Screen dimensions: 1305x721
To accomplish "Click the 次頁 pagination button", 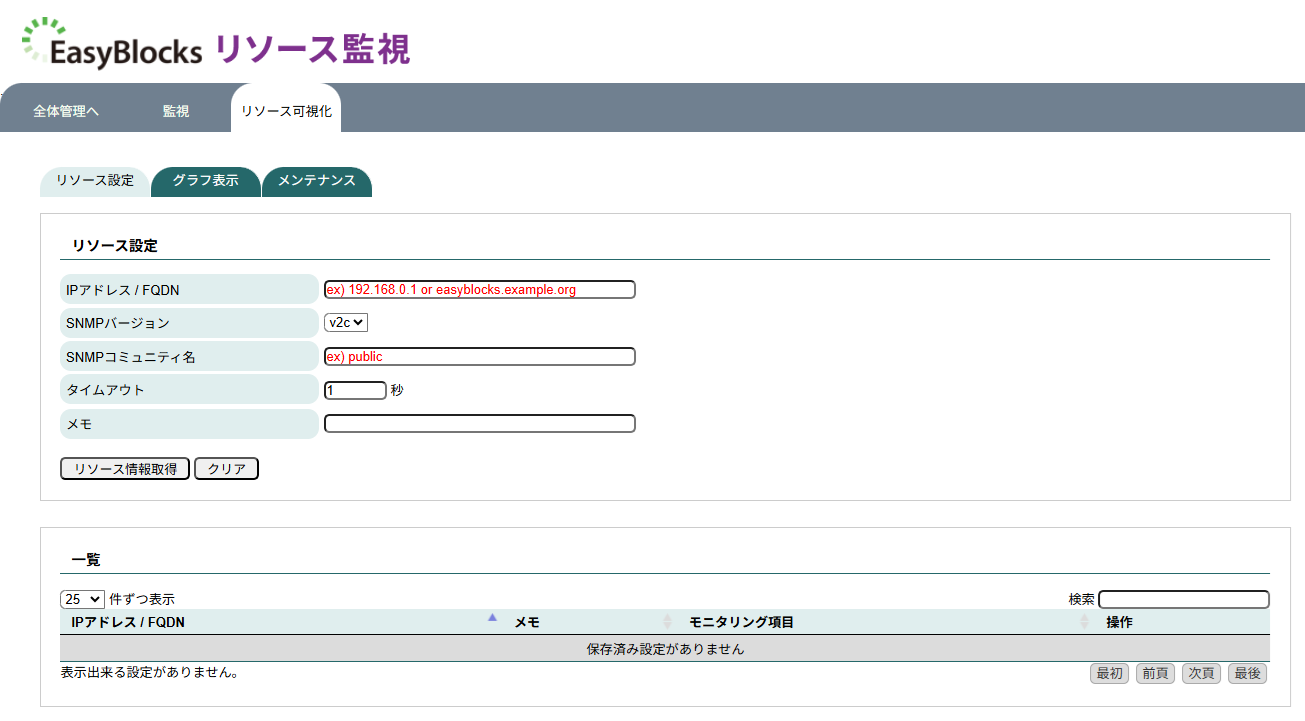I will [x=1201, y=674].
